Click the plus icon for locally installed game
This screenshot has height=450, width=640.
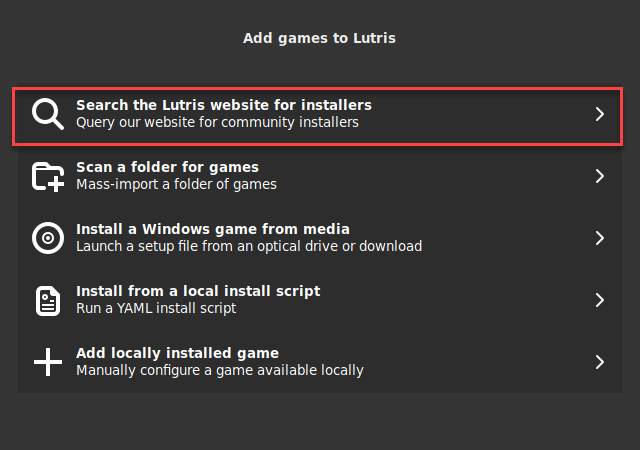coord(48,362)
